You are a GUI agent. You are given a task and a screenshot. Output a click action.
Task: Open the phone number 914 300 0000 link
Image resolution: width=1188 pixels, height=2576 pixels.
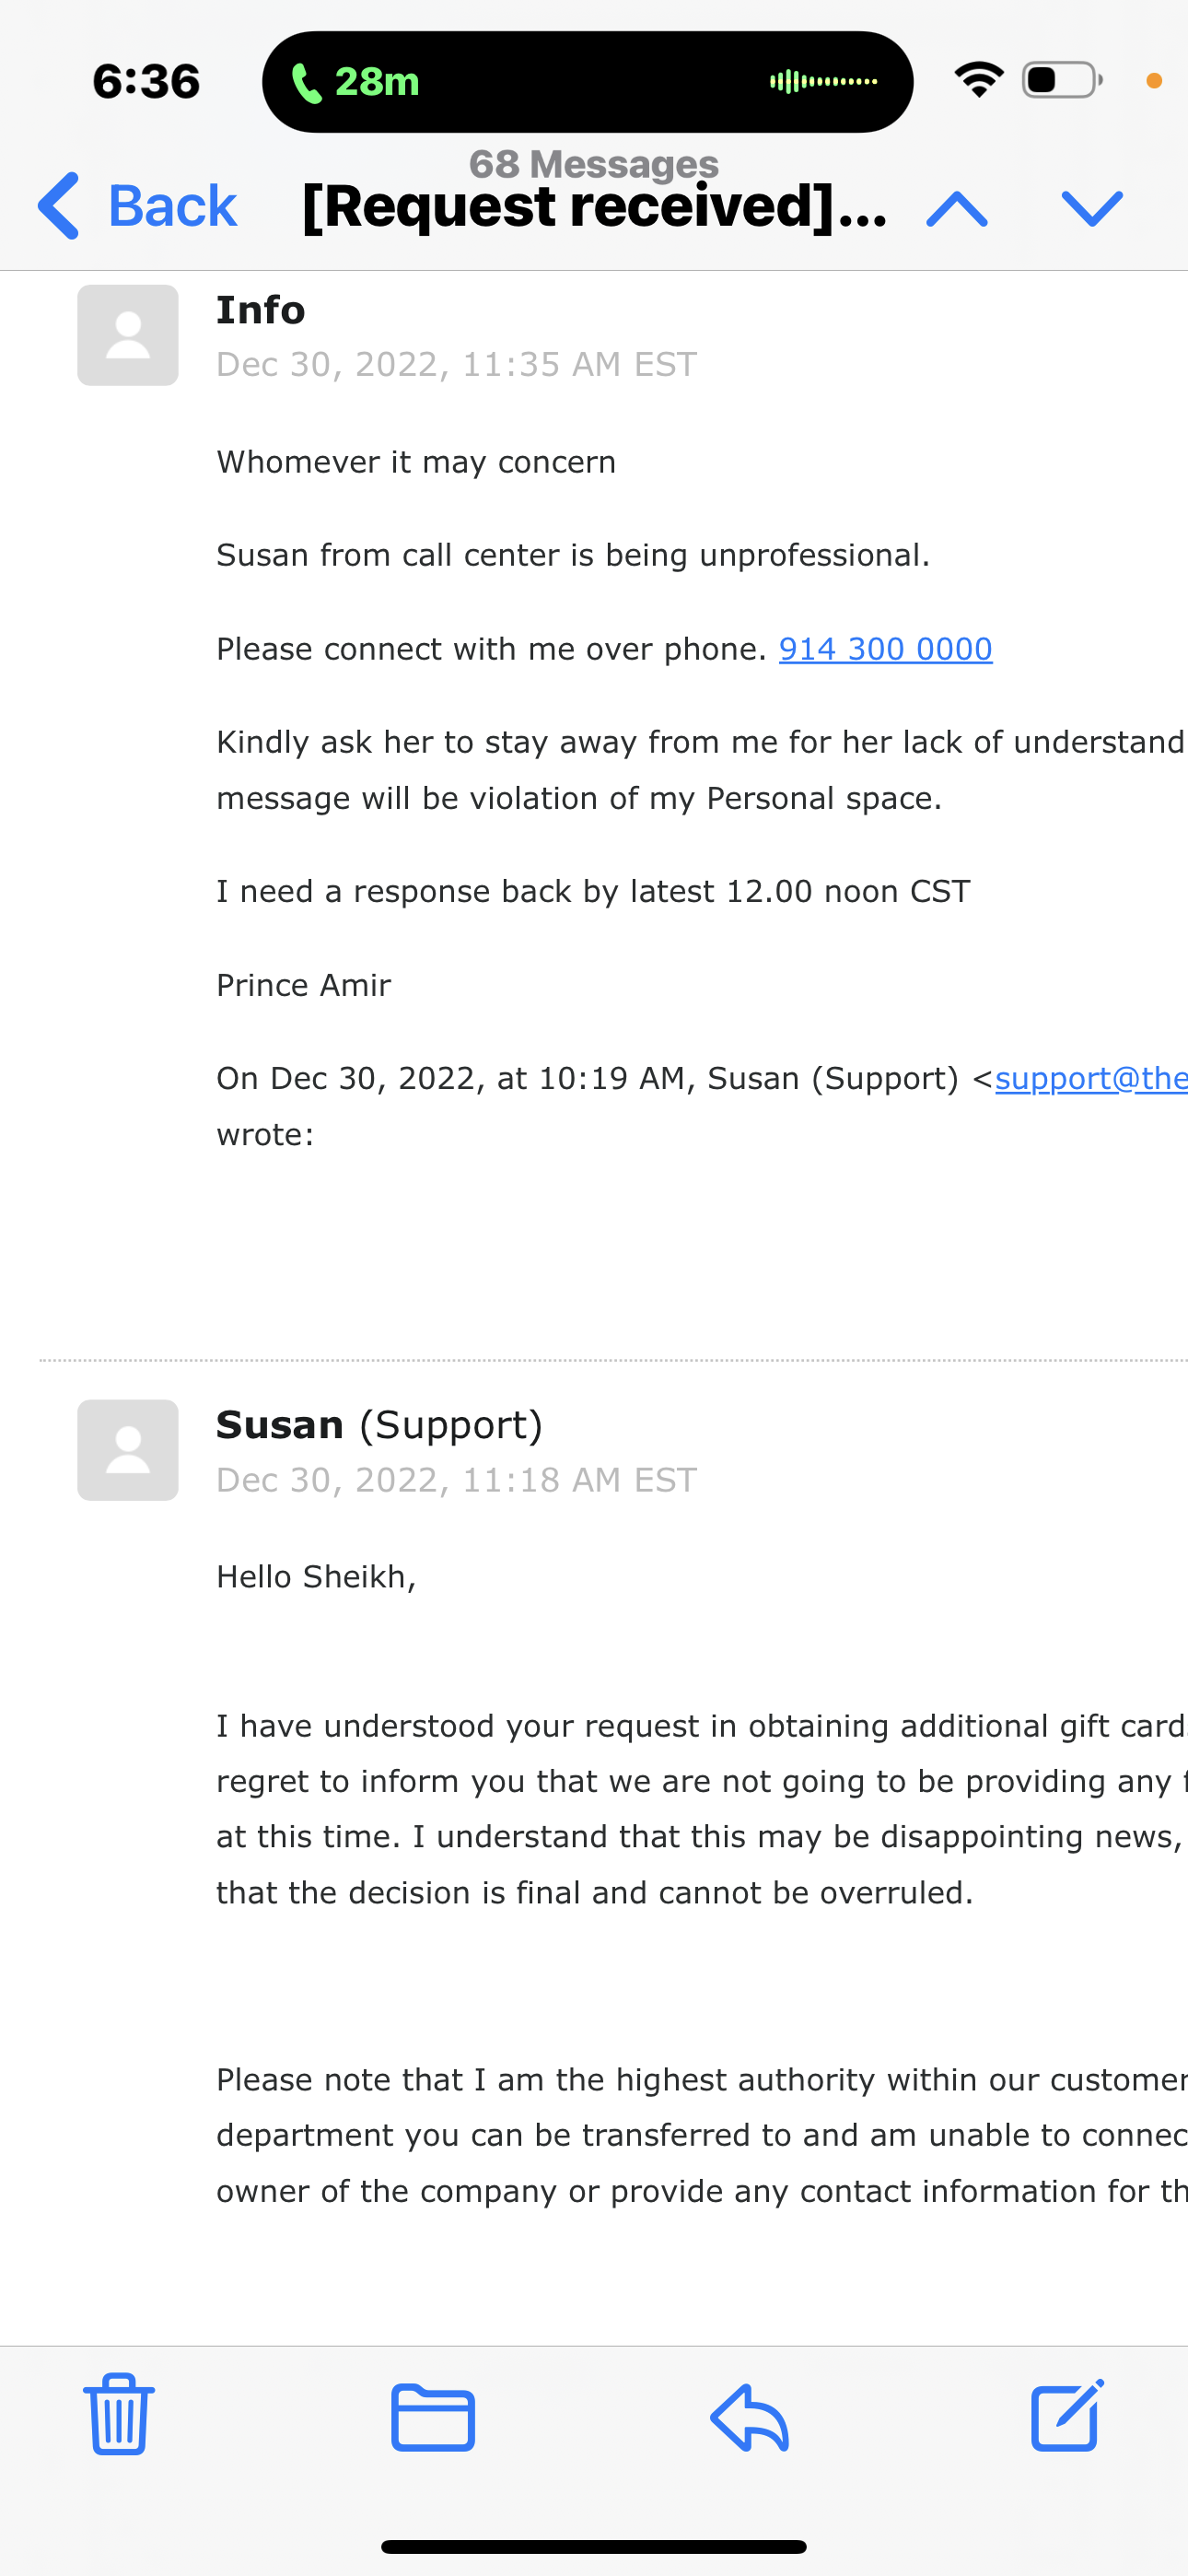point(885,649)
